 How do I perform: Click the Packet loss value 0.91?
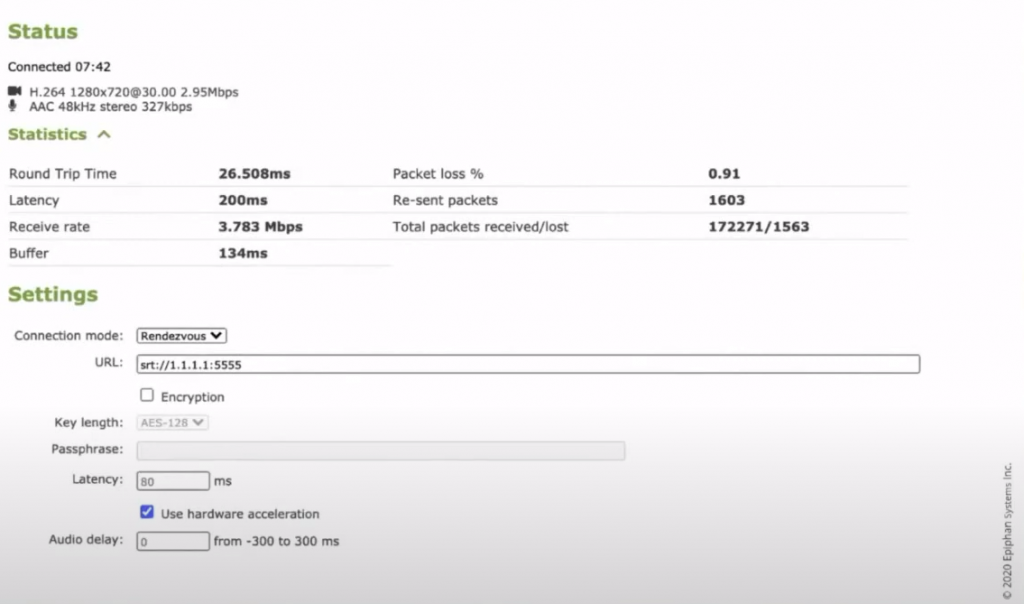tap(724, 174)
